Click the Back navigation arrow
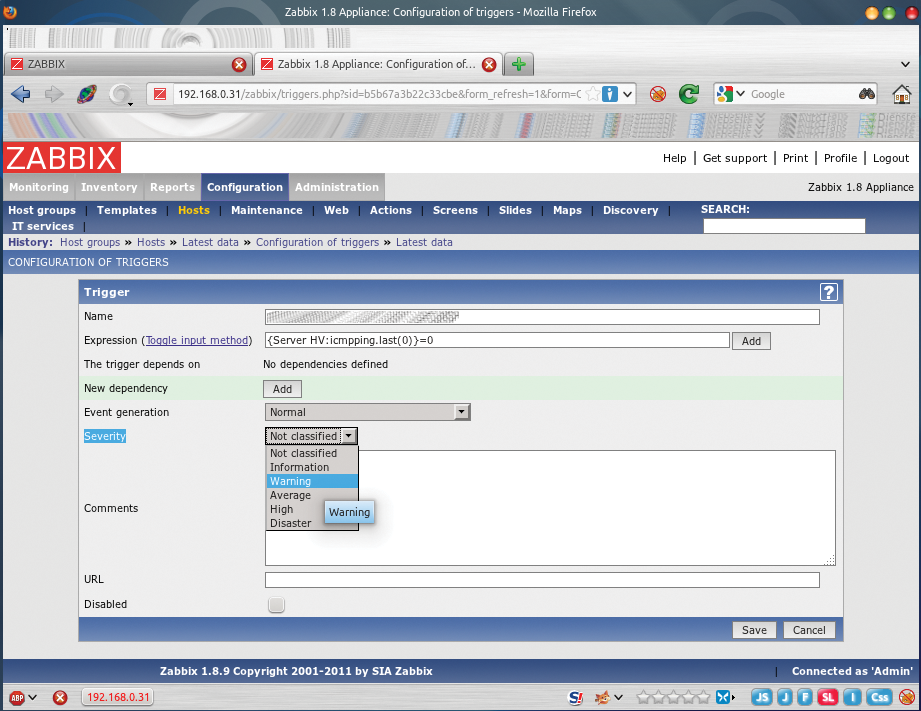 (20, 93)
